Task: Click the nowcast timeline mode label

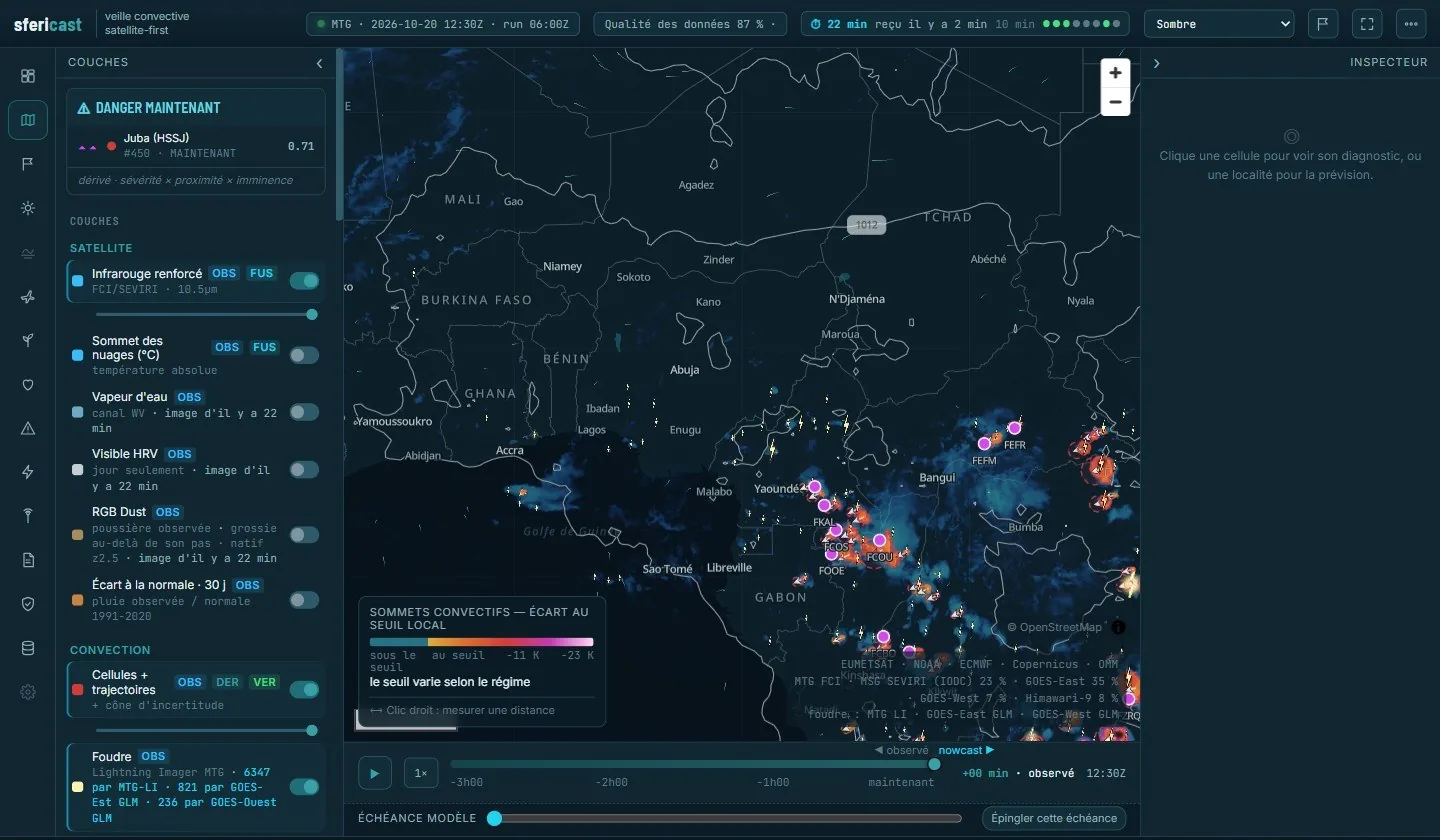Action: point(966,750)
